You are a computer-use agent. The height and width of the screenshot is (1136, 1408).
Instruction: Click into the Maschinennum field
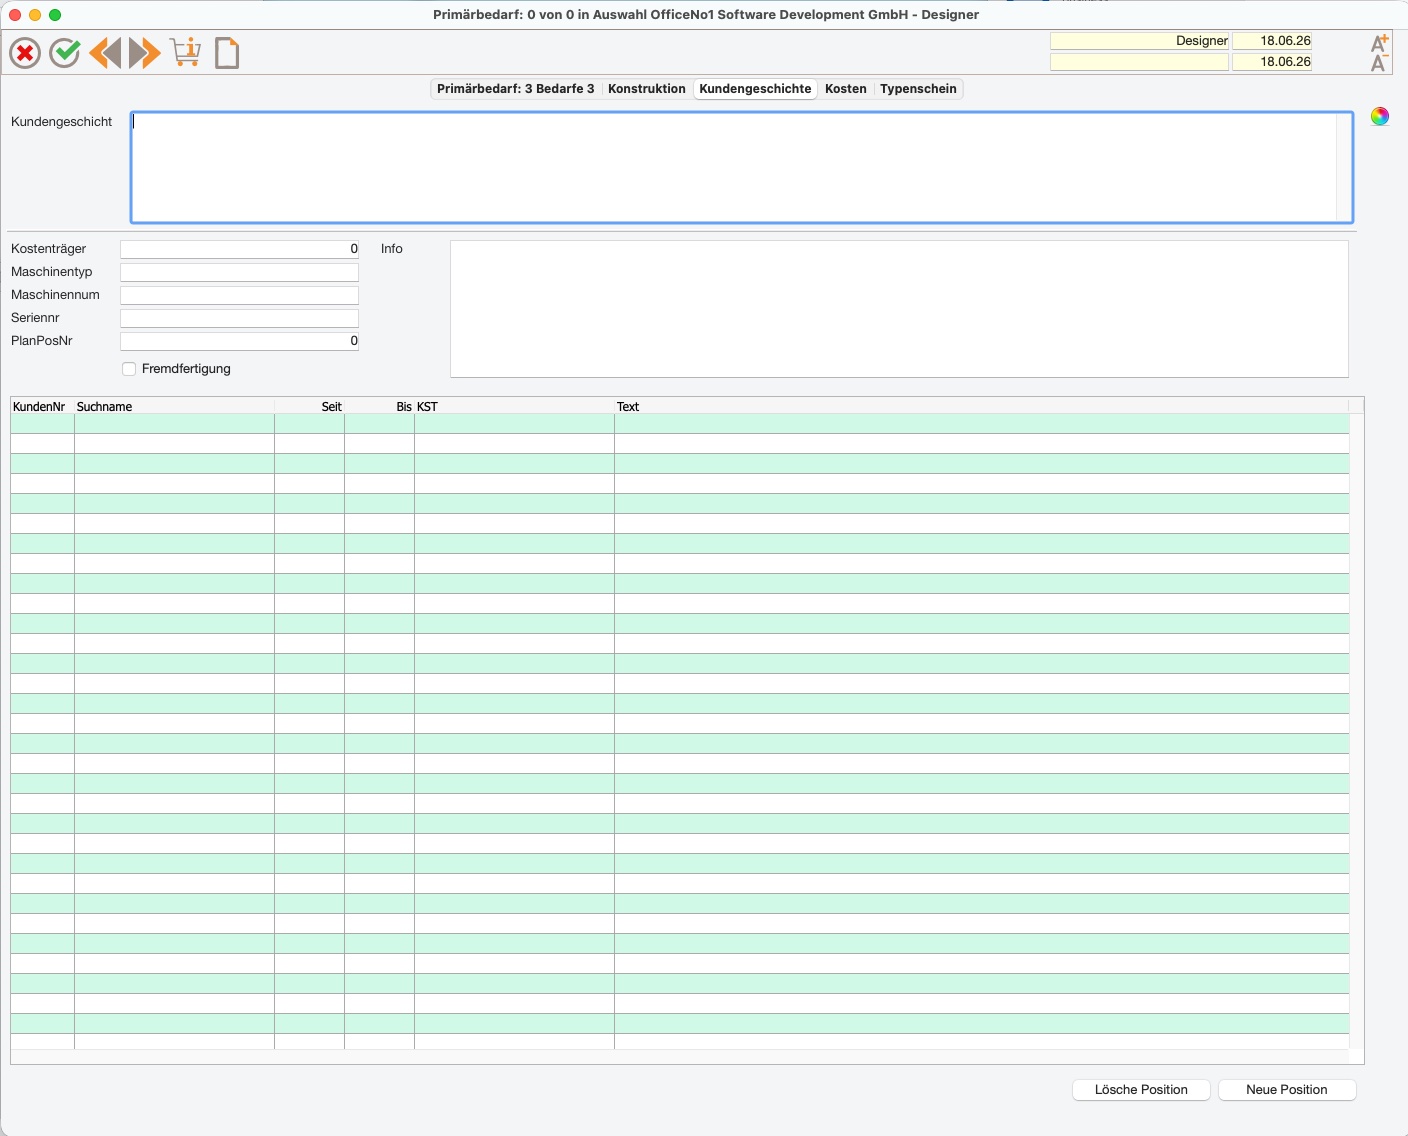point(239,295)
